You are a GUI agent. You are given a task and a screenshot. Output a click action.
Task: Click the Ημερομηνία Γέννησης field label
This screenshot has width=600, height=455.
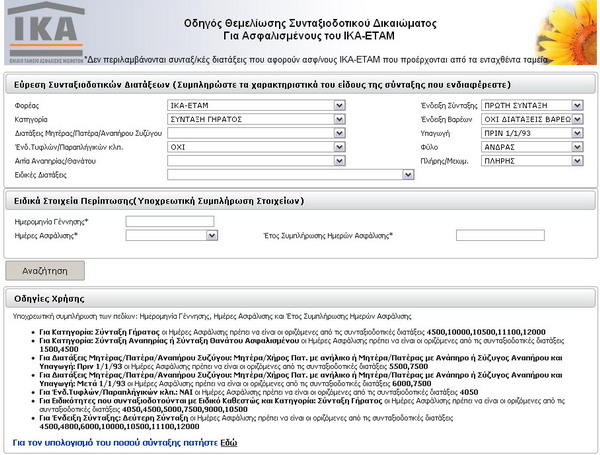coord(51,222)
